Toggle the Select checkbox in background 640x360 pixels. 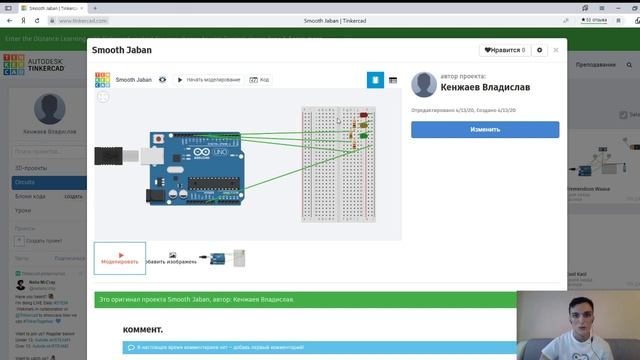point(623,115)
